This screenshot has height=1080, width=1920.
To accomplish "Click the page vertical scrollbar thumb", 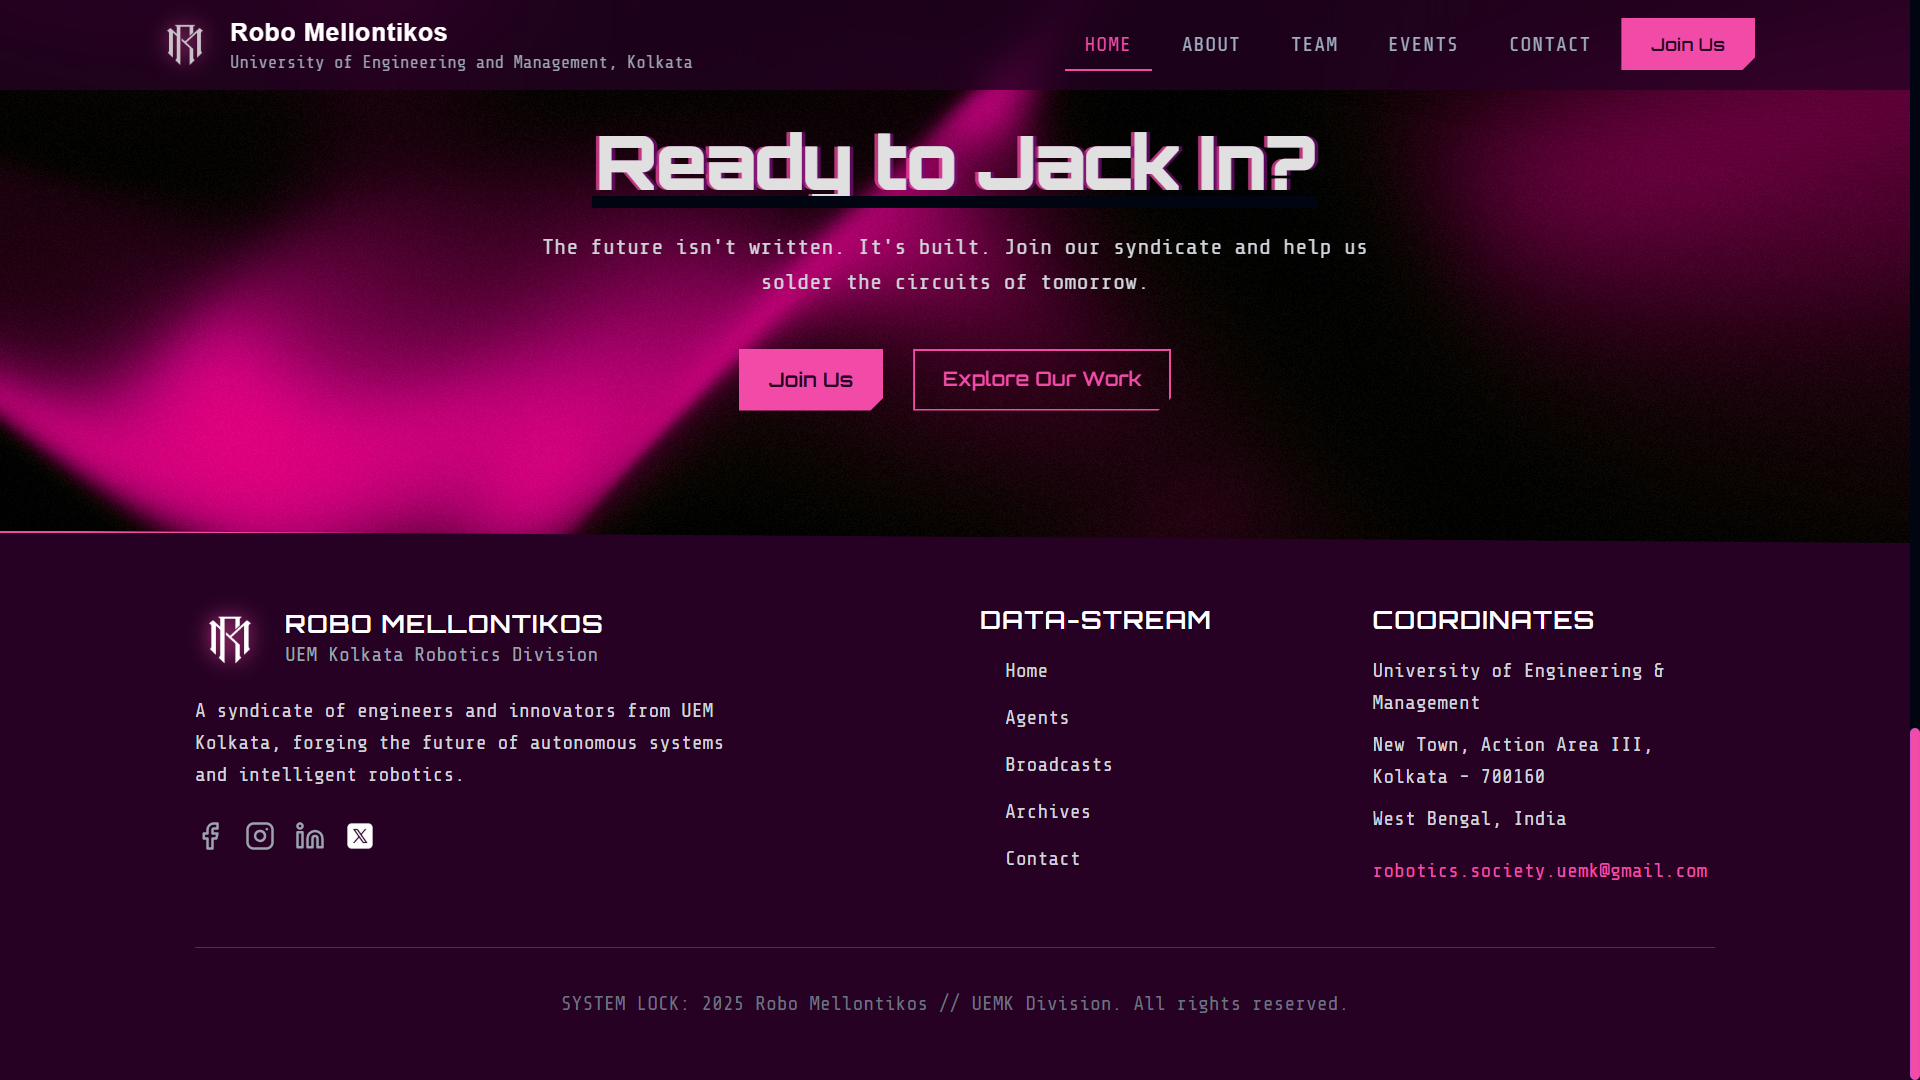I will [1914, 900].
